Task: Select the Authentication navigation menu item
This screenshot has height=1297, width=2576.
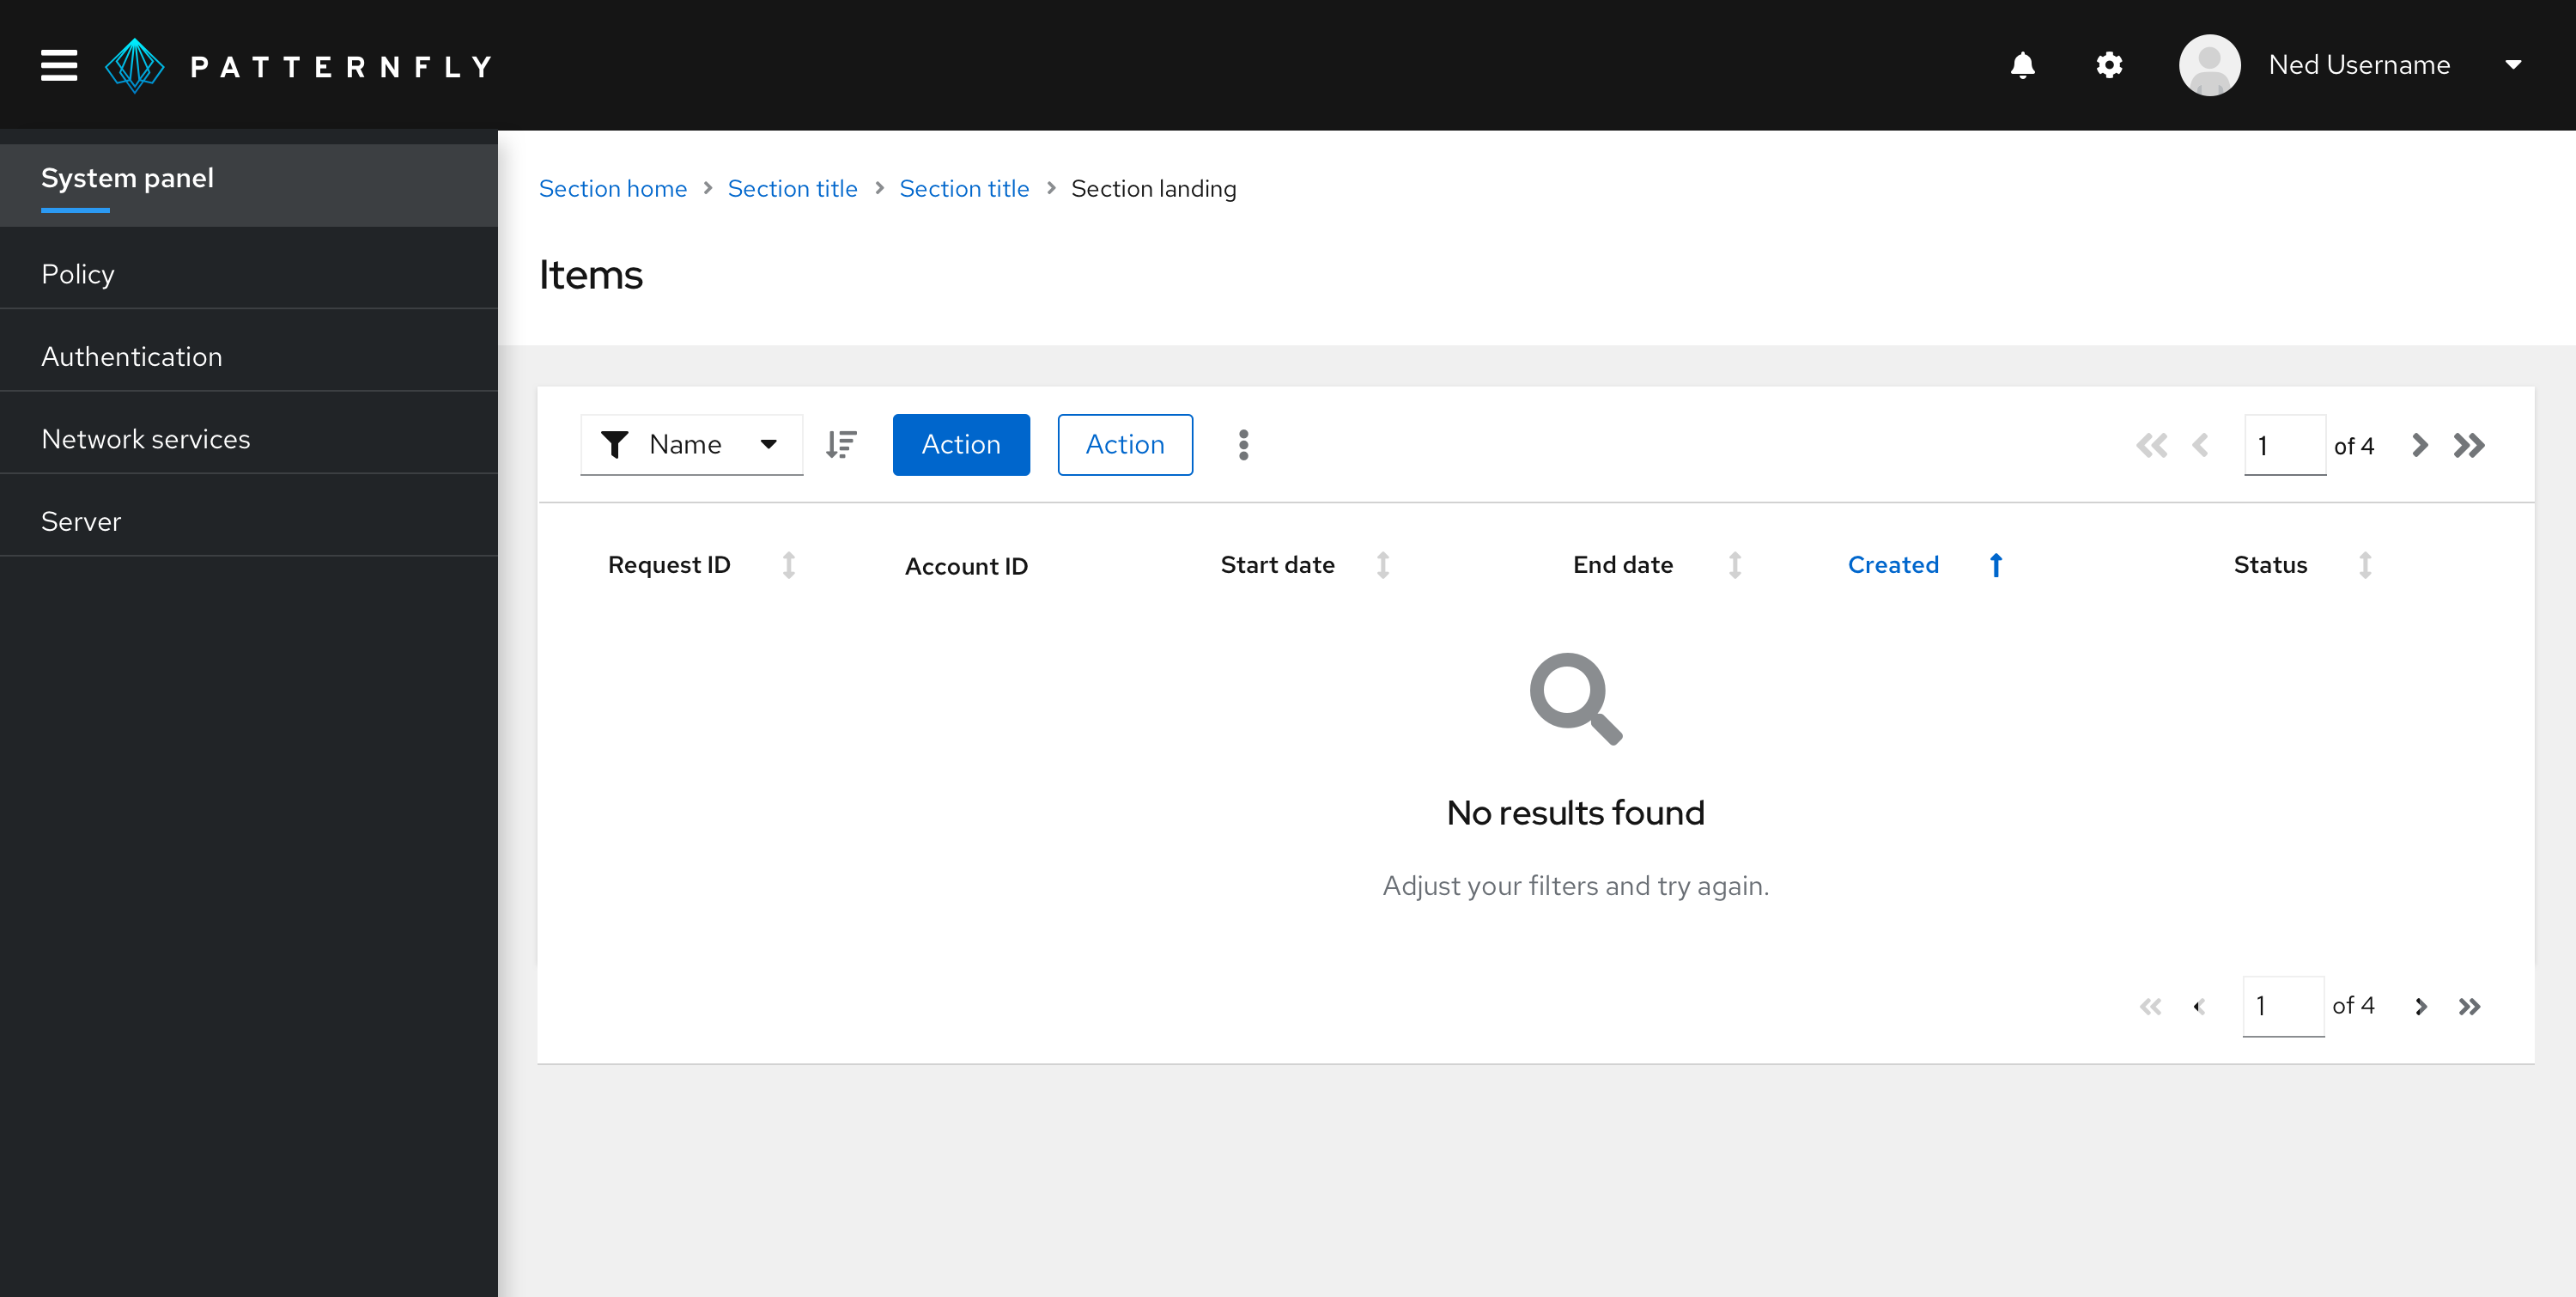Action: click(x=131, y=356)
